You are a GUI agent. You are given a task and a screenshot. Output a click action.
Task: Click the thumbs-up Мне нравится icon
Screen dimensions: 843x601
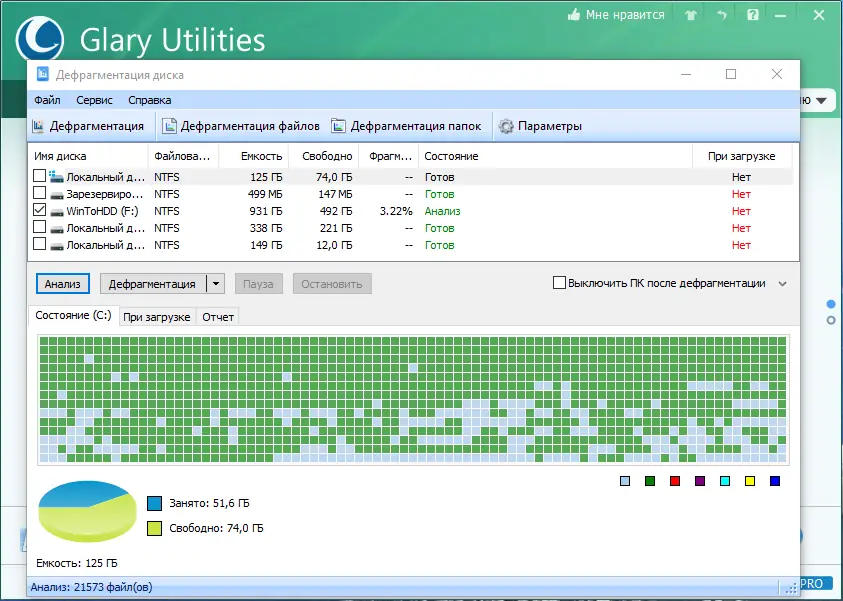pos(574,15)
